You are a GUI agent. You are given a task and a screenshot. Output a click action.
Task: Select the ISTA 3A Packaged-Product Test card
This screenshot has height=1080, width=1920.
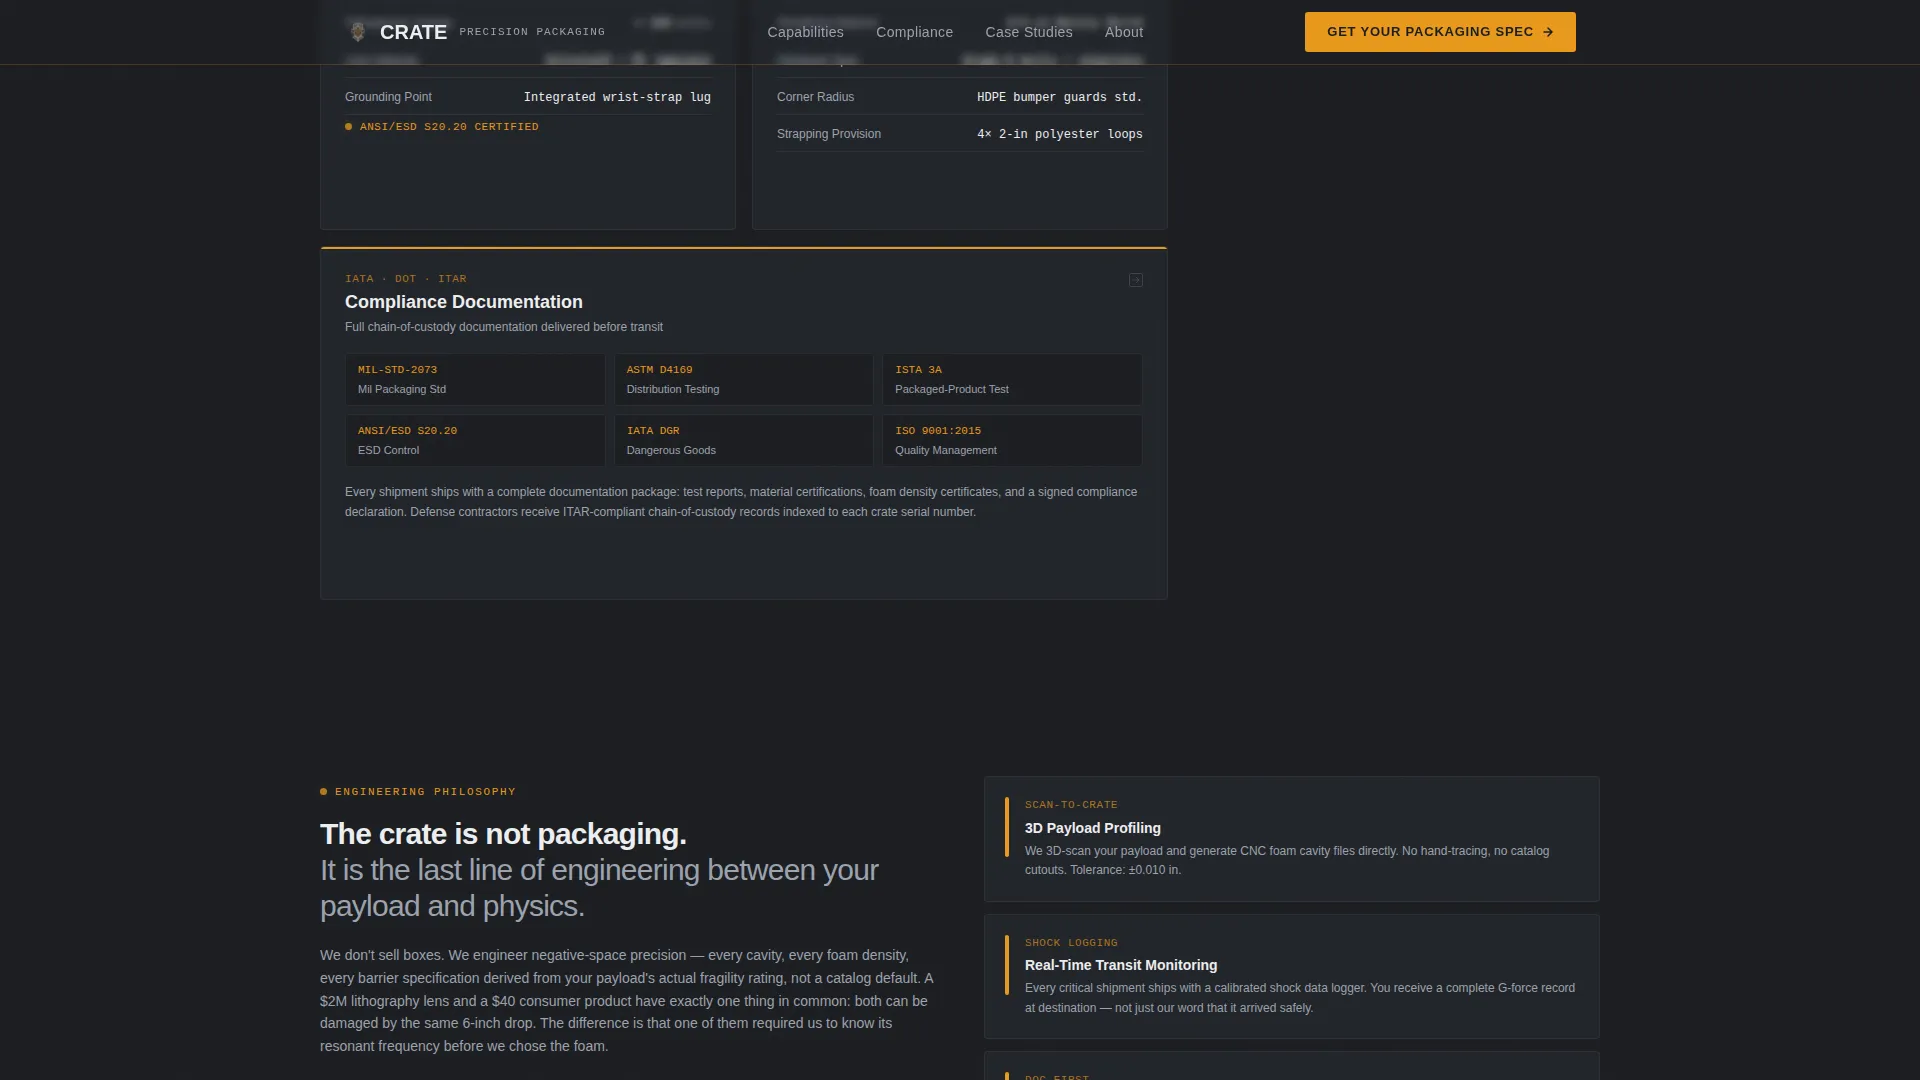(x=1012, y=379)
